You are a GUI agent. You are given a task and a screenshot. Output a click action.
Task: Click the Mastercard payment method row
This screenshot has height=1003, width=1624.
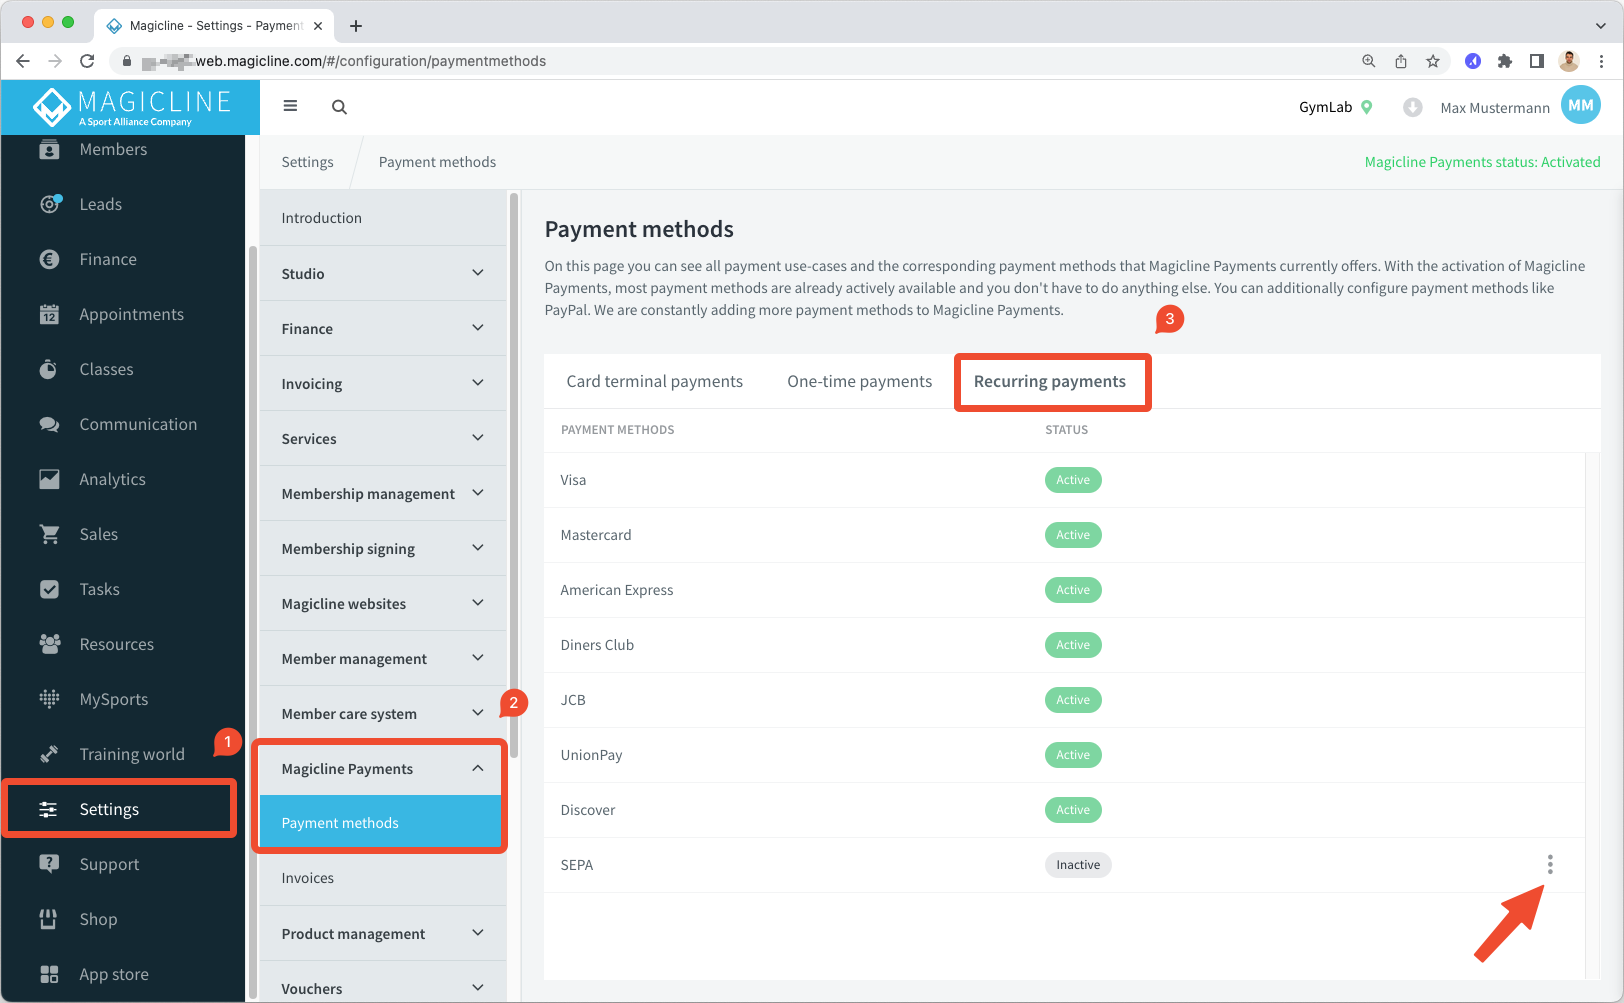pyautogui.click(x=1065, y=535)
